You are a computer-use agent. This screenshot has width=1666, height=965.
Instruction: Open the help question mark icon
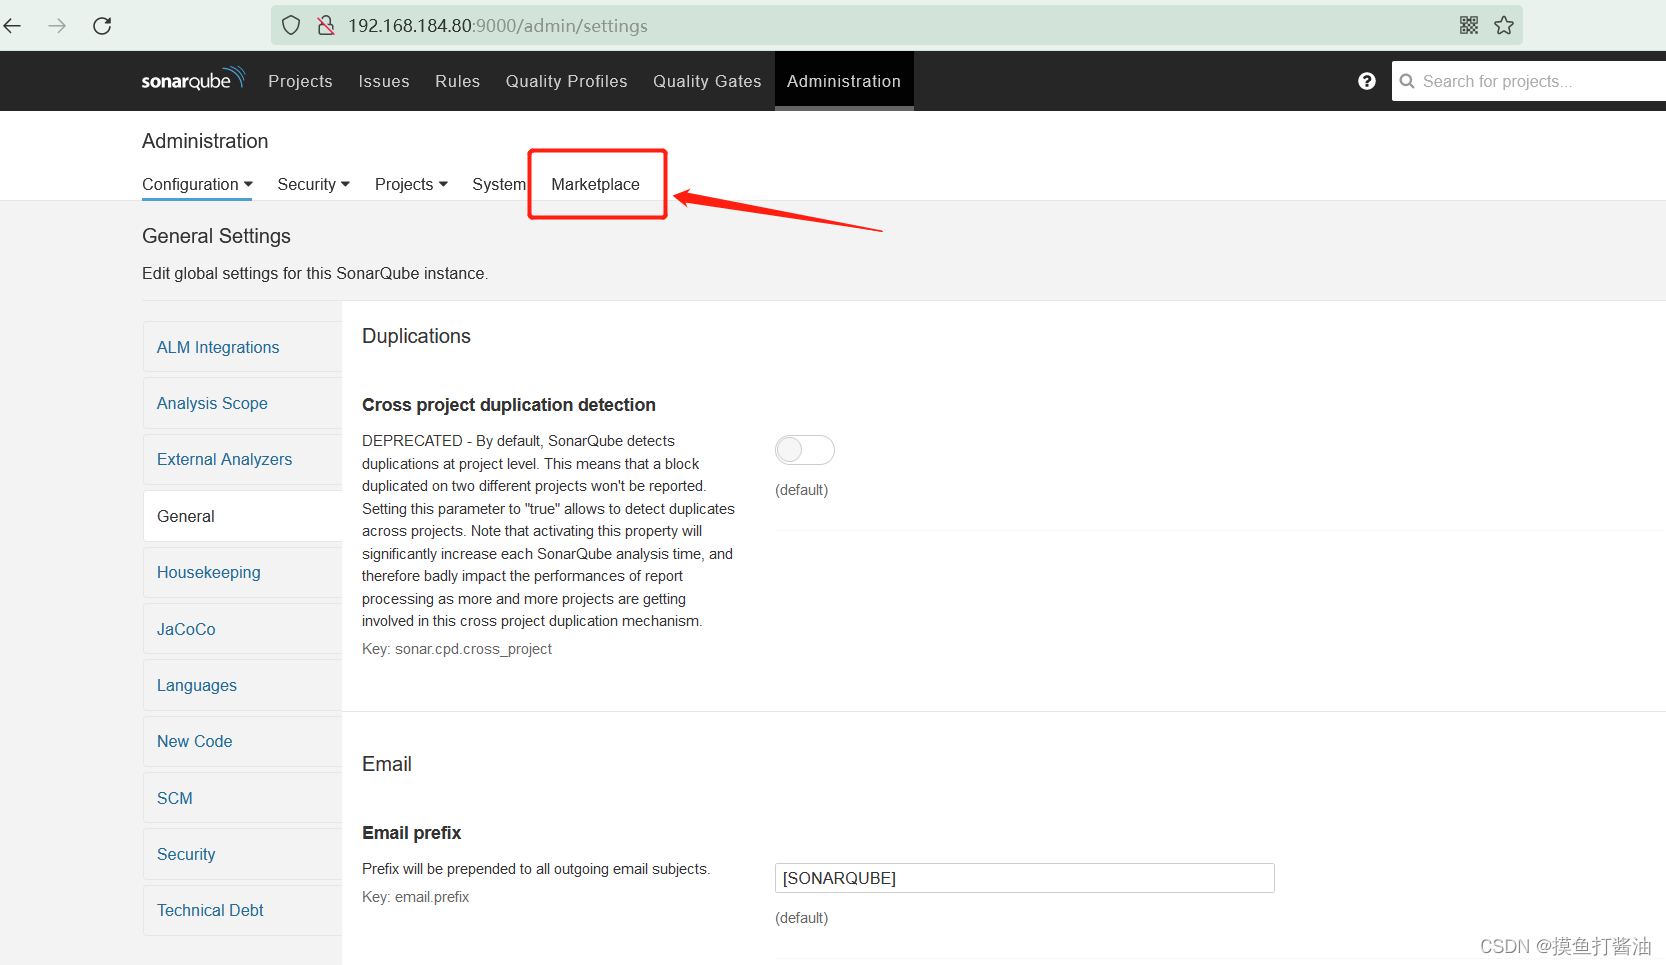point(1367,81)
